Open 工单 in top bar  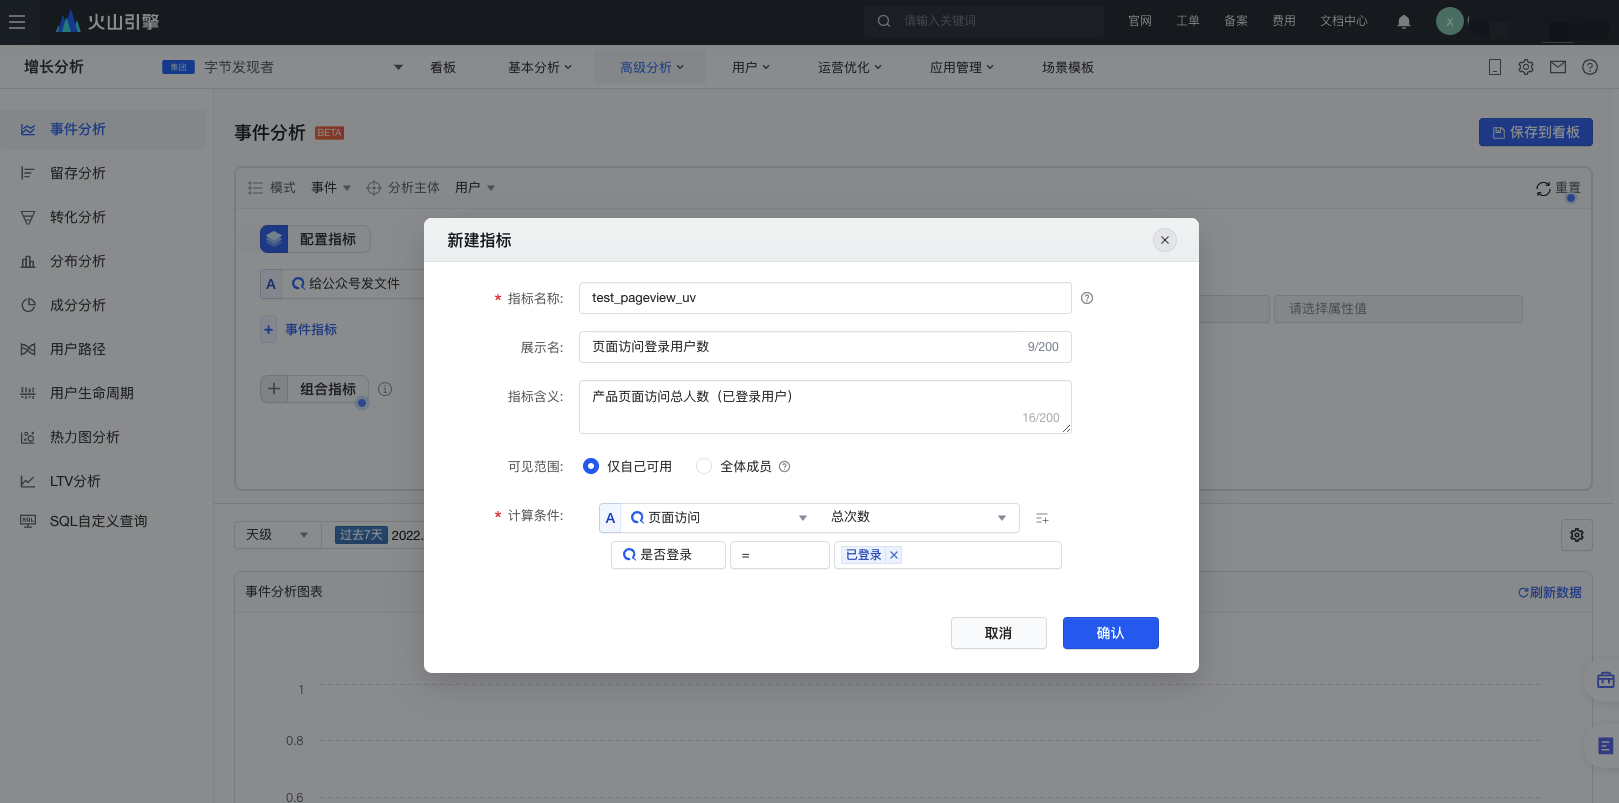pyautogui.click(x=1188, y=21)
